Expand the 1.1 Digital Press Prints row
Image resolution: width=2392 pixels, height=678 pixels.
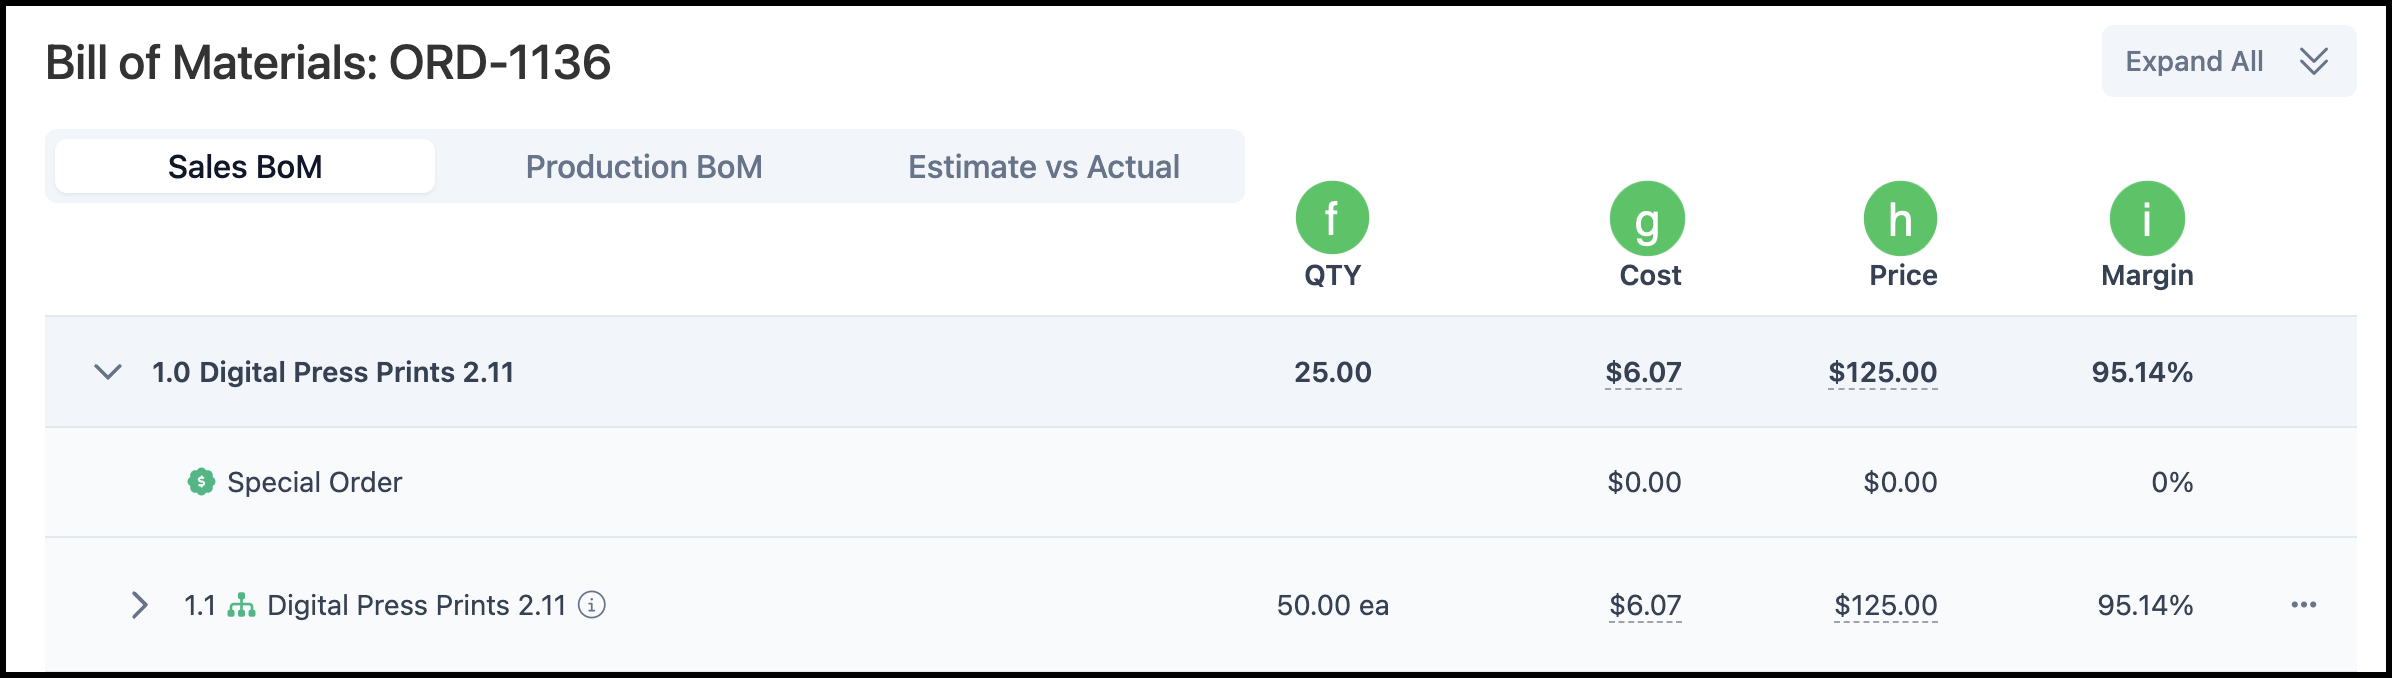[140, 605]
